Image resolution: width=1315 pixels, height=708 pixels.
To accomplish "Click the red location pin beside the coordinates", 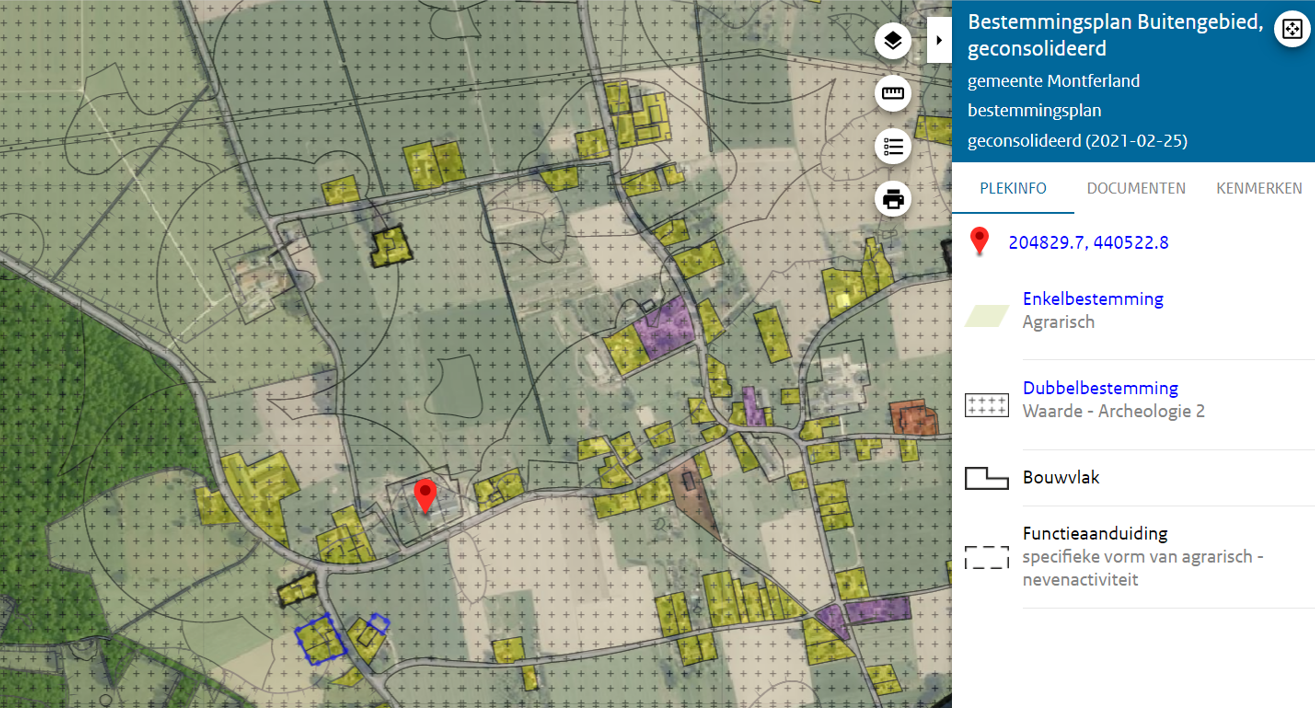I will (980, 242).
